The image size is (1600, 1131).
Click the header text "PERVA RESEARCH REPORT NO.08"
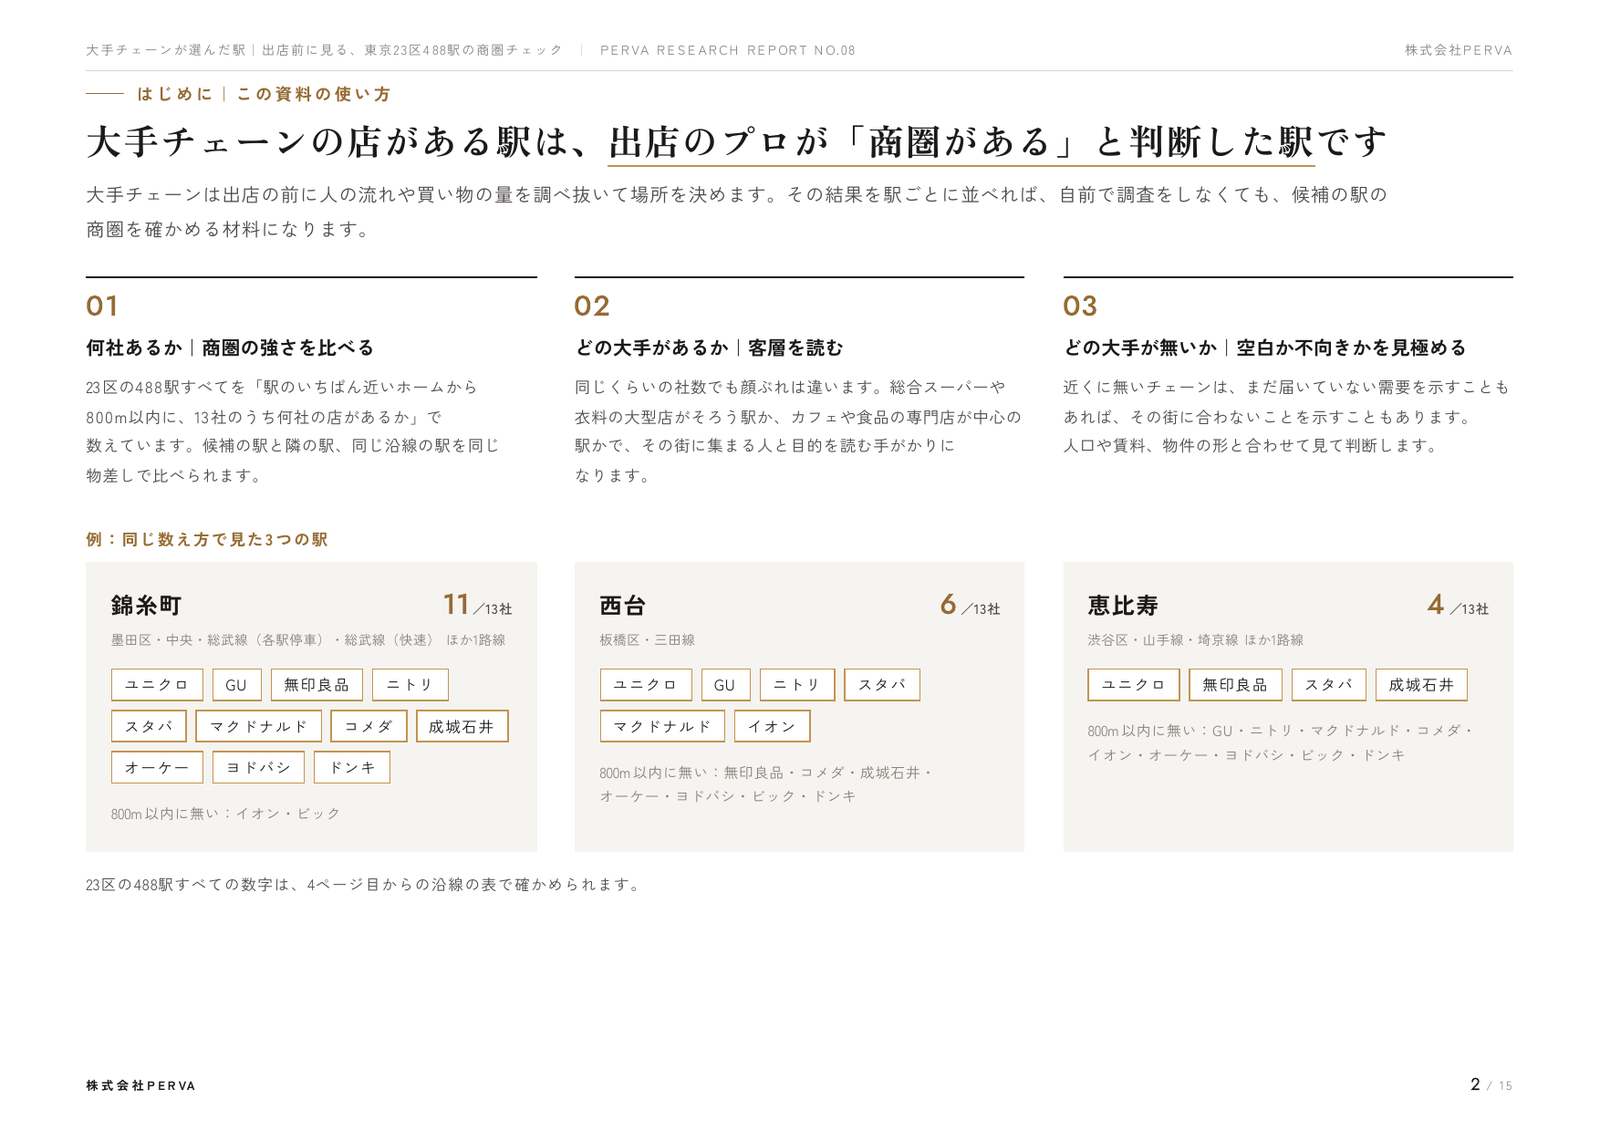click(x=727, y=50)
